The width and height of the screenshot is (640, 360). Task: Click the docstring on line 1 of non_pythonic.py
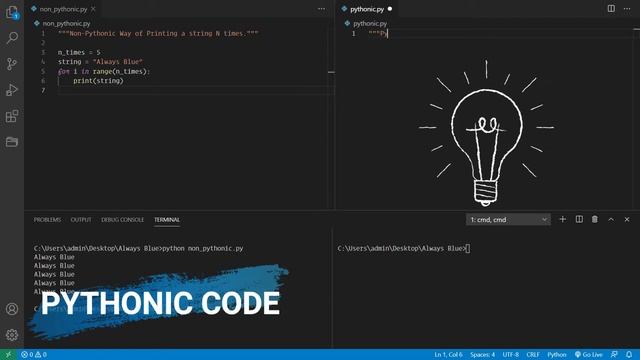click(x=158, y=33)
